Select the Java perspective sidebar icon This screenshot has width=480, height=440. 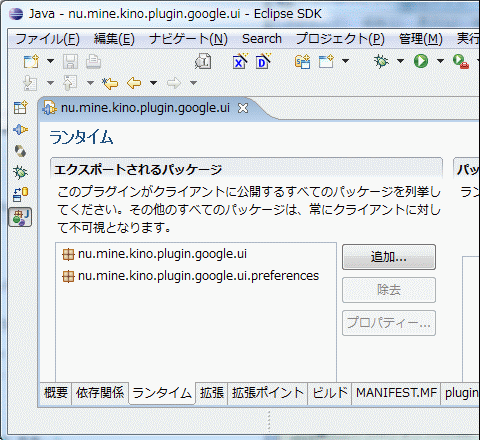click(20, 217)
